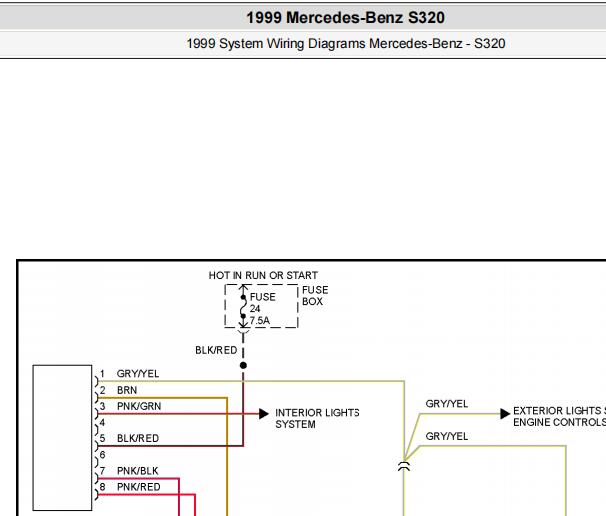Click the upper GRY/YEL label near Exterior Lights
This screenshot has width=606, height=516.
447,404
